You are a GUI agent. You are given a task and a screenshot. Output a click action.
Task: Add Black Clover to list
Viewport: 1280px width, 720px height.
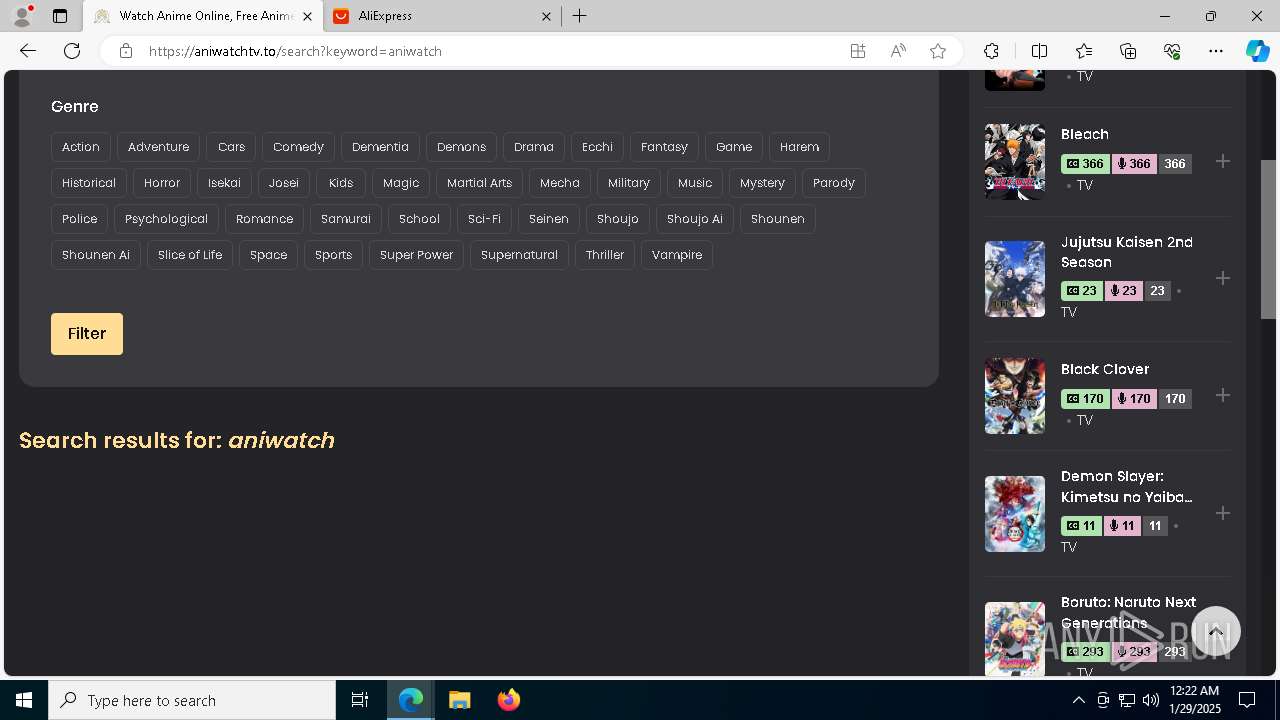click(x=1223, y=395)
